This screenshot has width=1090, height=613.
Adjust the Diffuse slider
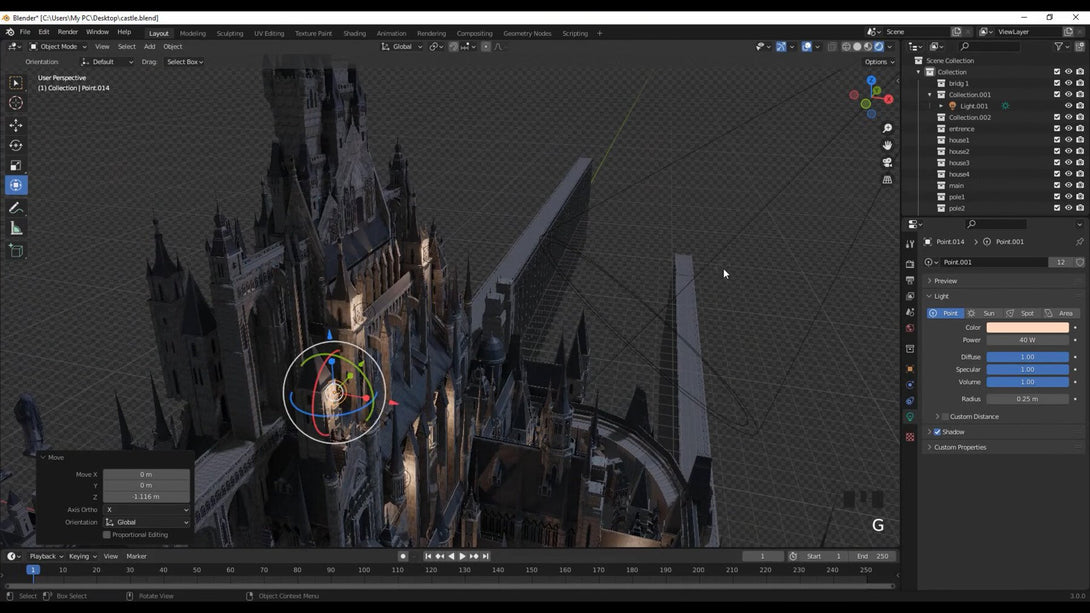[1027, 357]
